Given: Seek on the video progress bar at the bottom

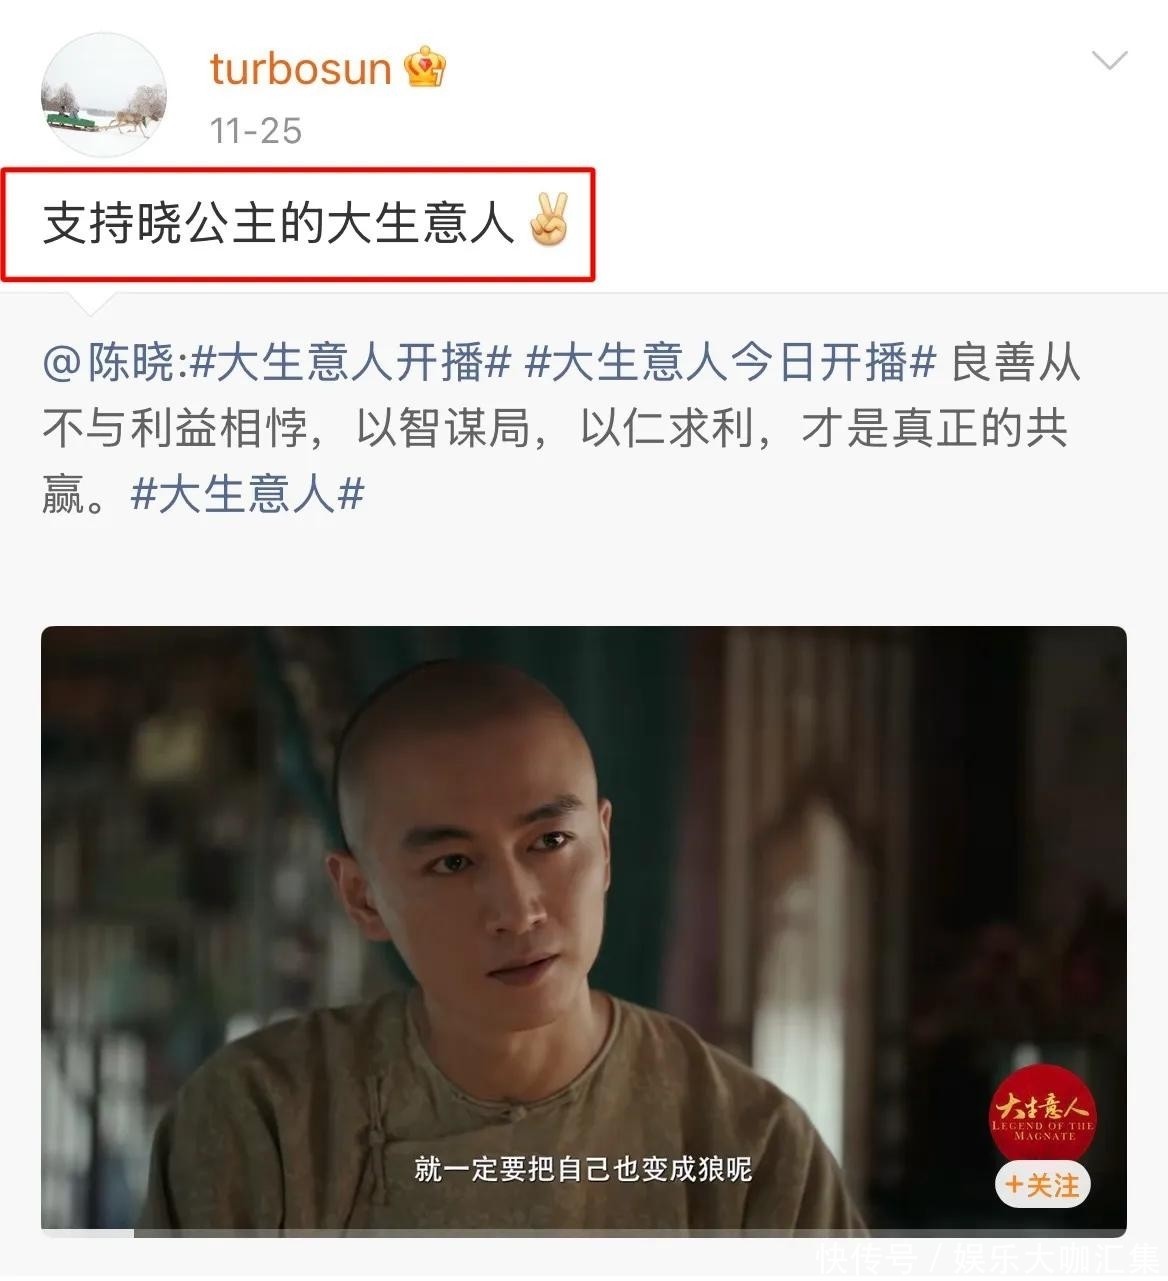Looking at the screenshot, I should pyautogui.click(x=584, y=1232).
